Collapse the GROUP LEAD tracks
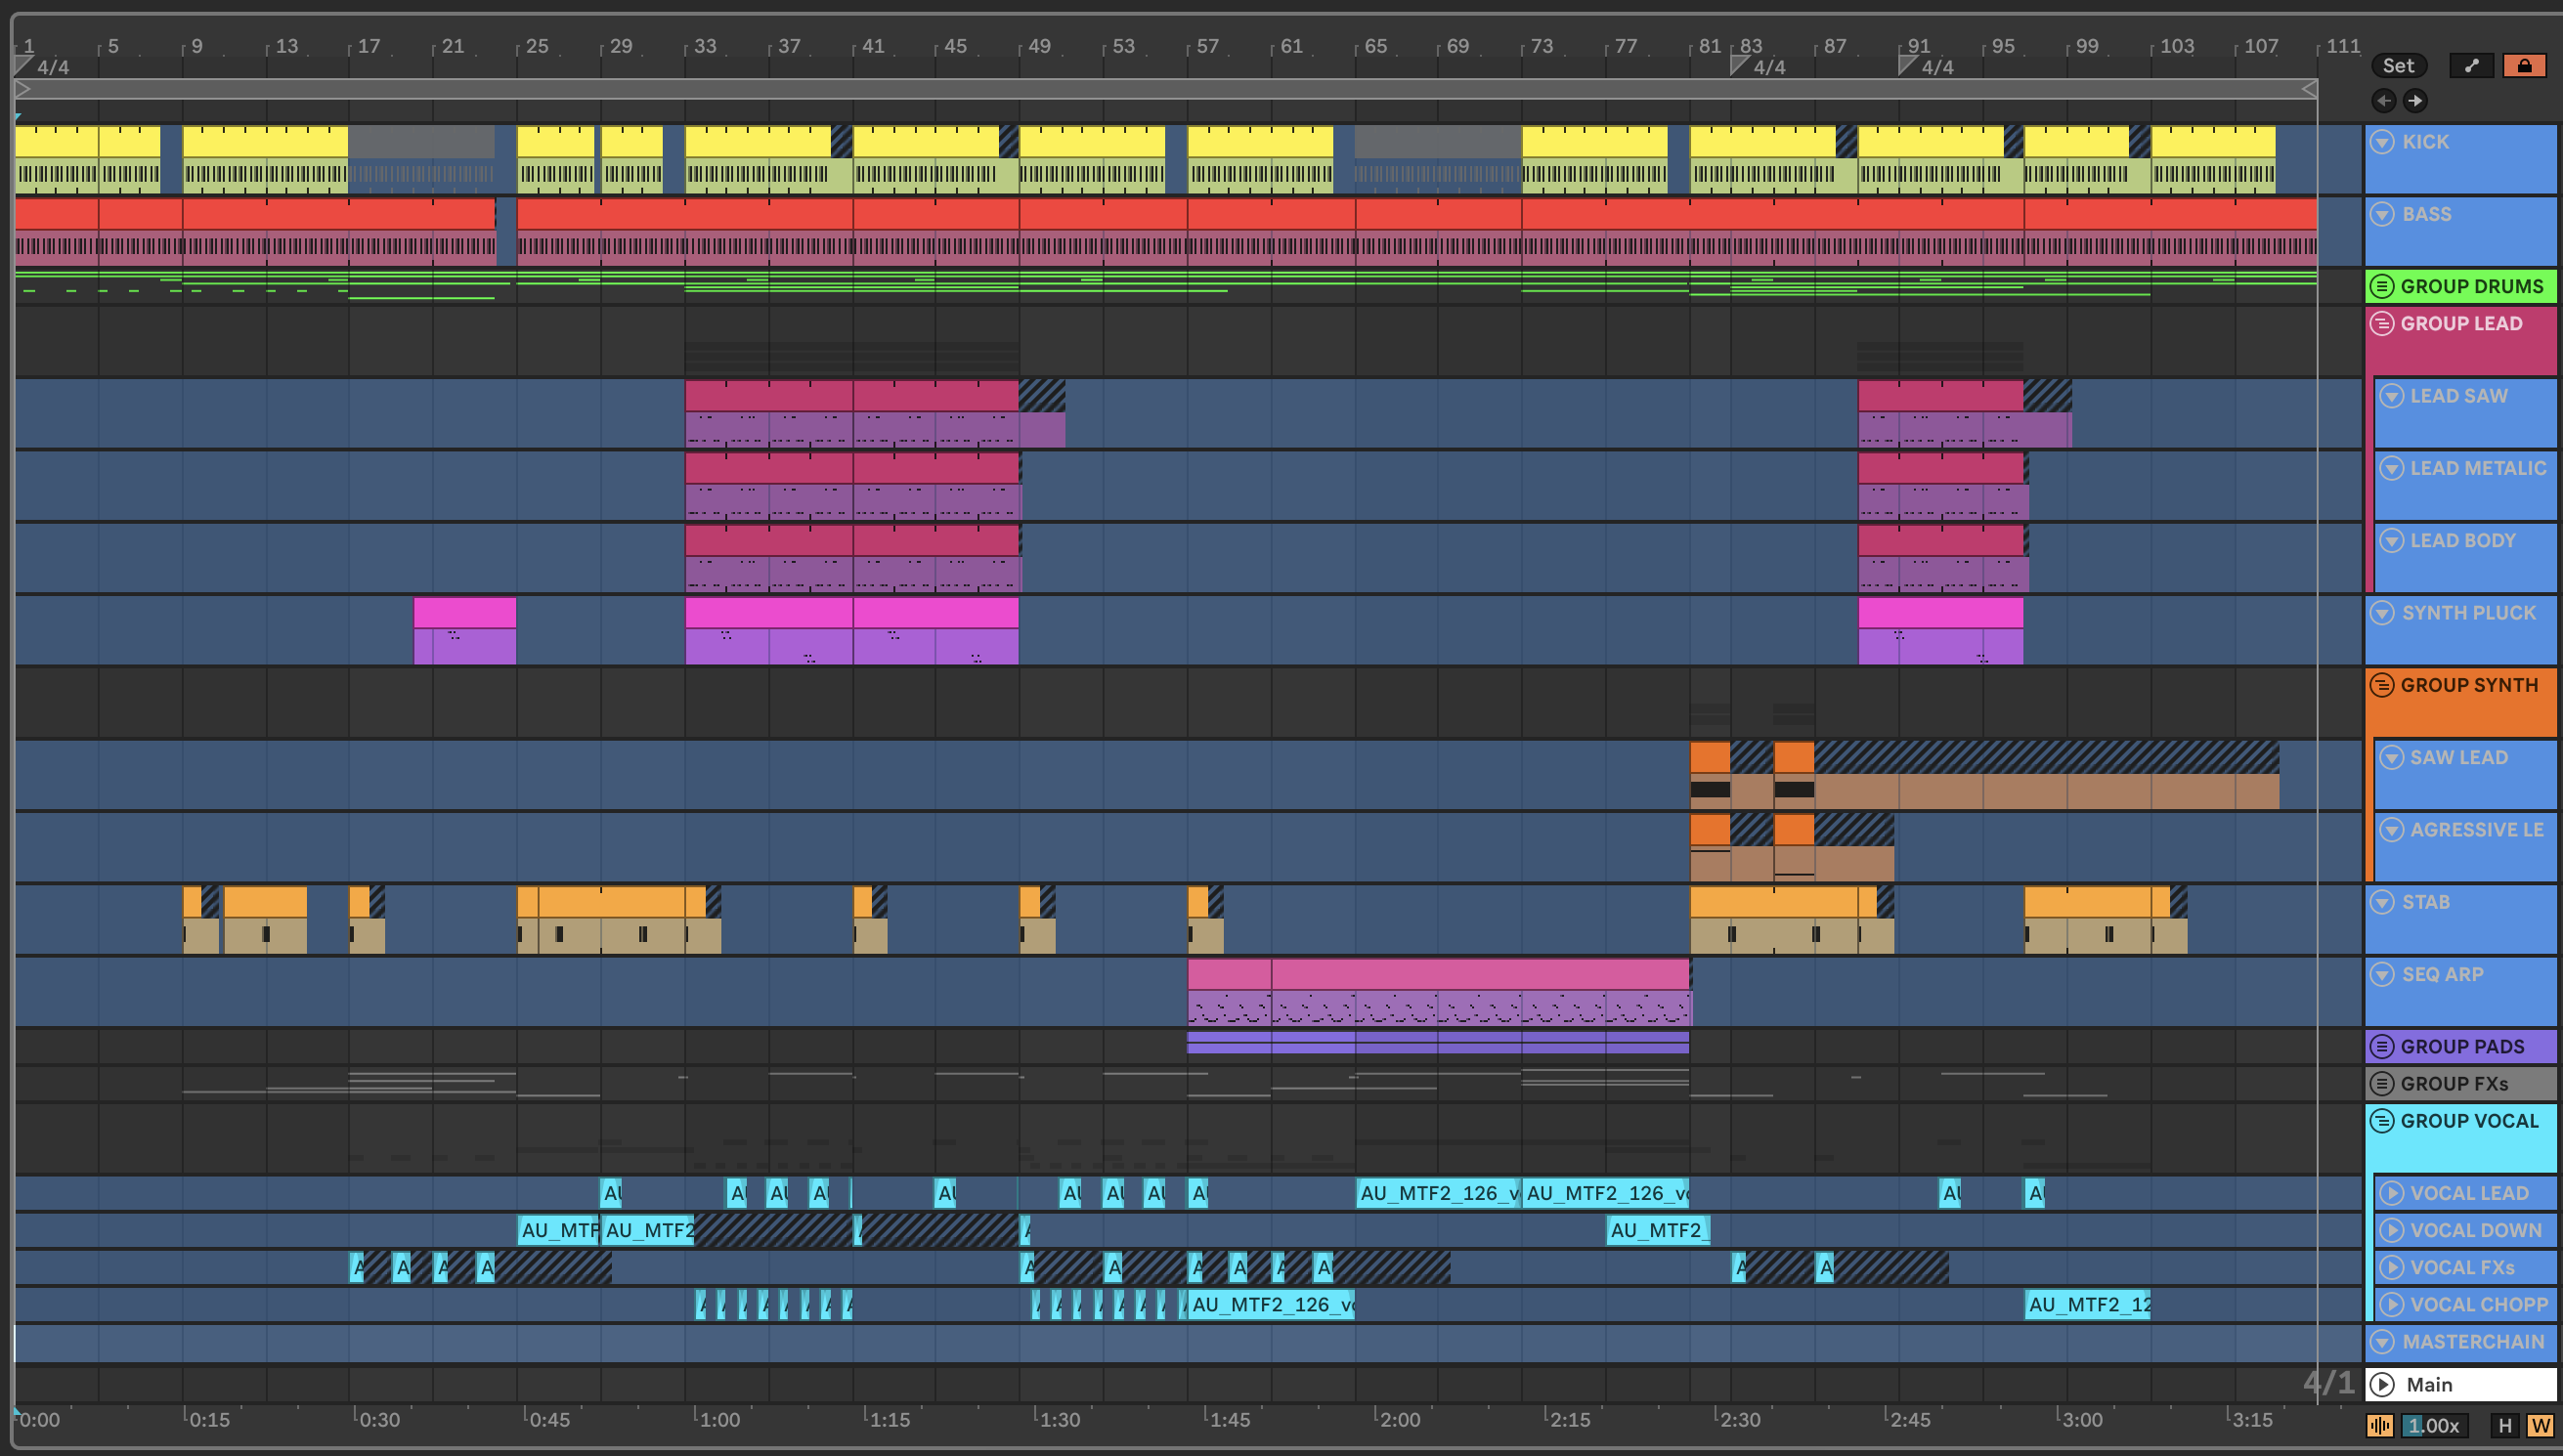 2382,323
